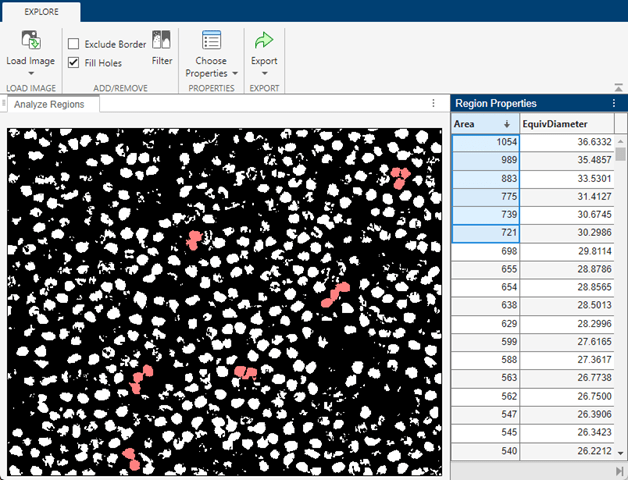The height and width of the screenshot is (480, 628).
Task: Switch to the EXPLORE ribbon tab
Action: coord(41,13)
